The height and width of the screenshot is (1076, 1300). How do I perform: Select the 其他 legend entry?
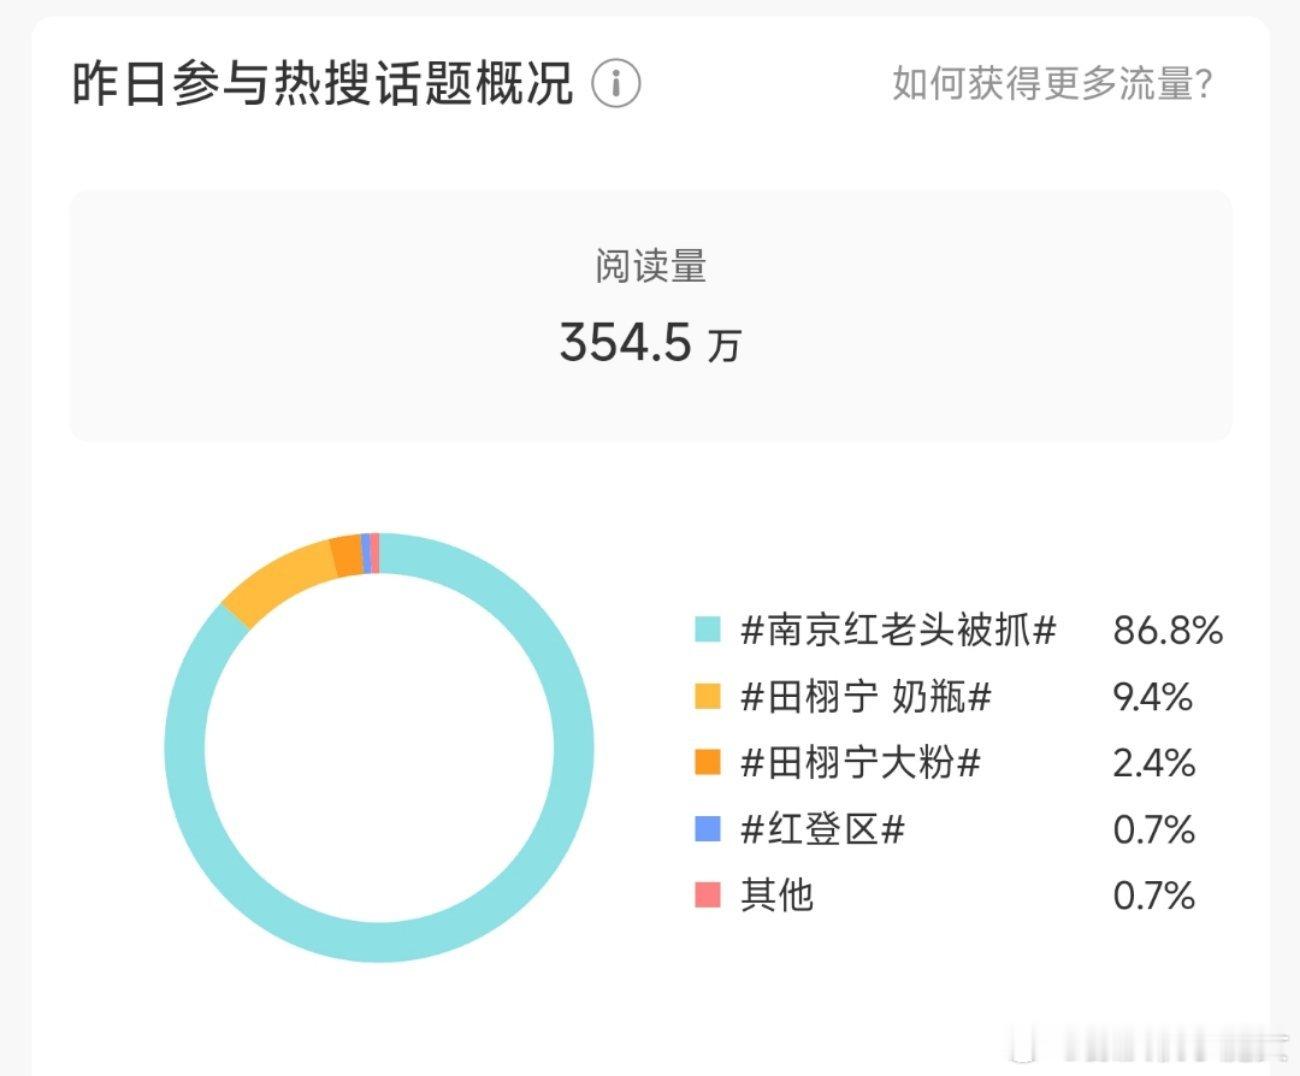[x=776, y=894]
